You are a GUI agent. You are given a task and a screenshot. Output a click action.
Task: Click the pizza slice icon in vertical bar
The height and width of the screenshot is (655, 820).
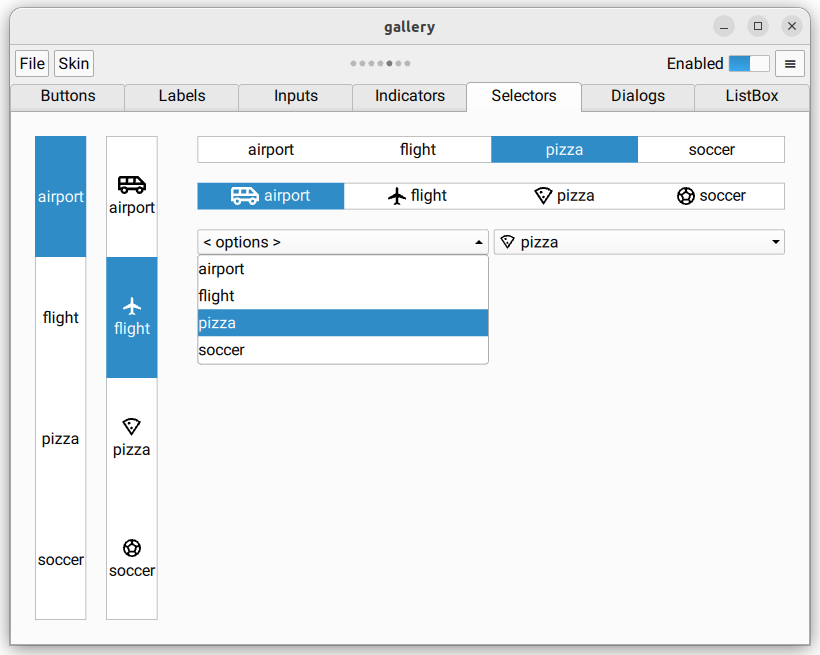click(131, 426)
